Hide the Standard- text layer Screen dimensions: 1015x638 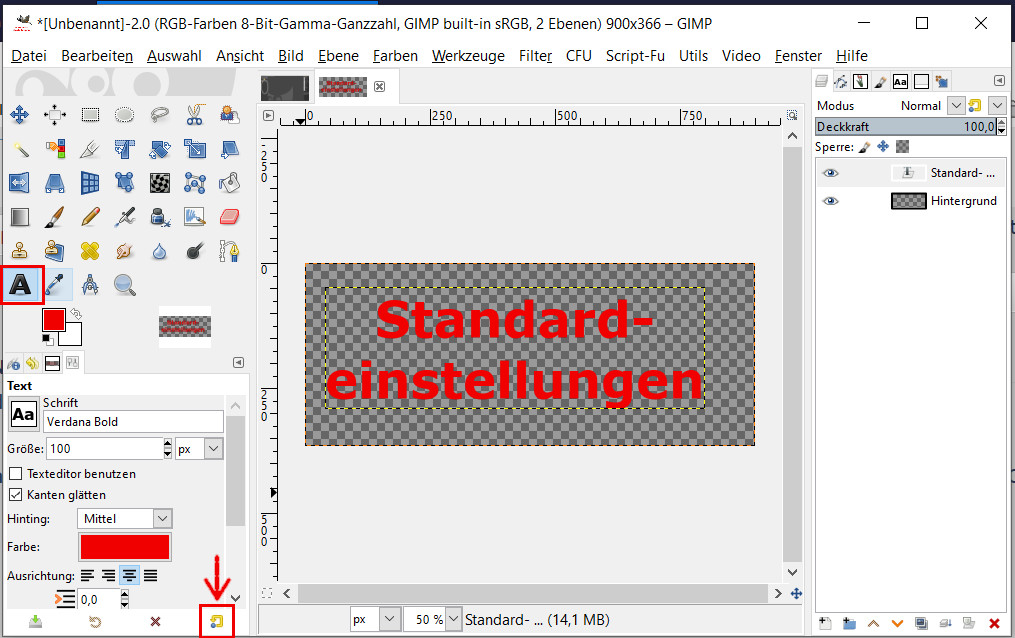(831, 173)
